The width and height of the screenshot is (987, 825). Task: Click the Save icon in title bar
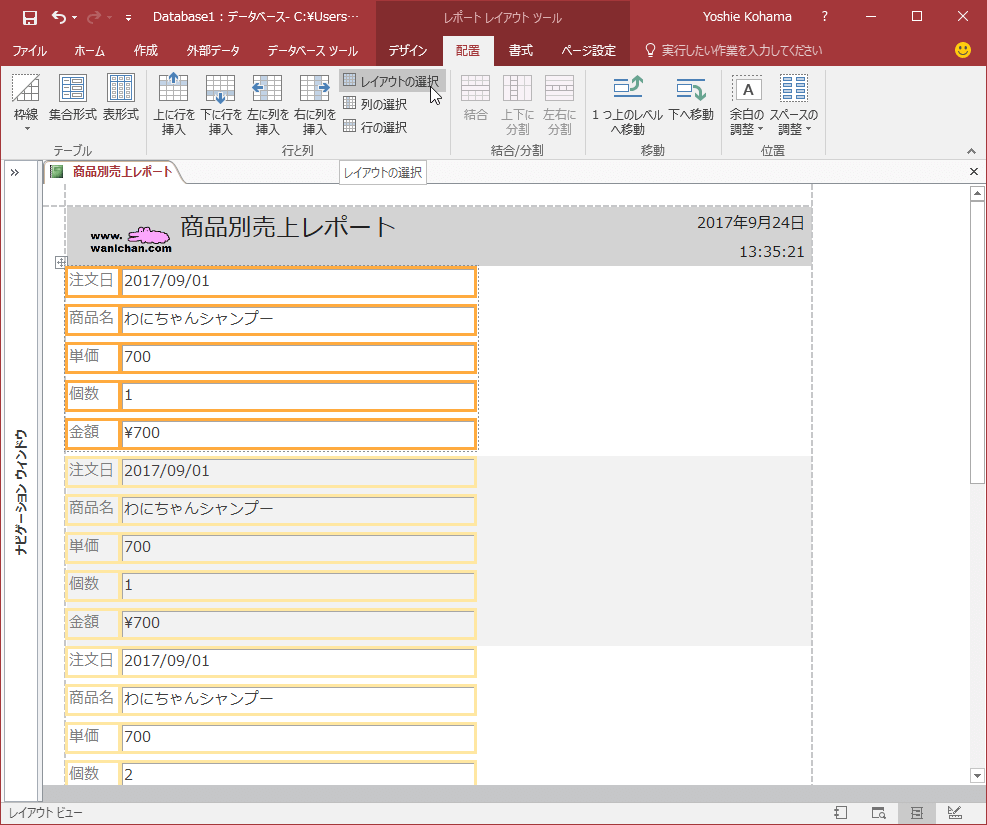tap(30, 18)
